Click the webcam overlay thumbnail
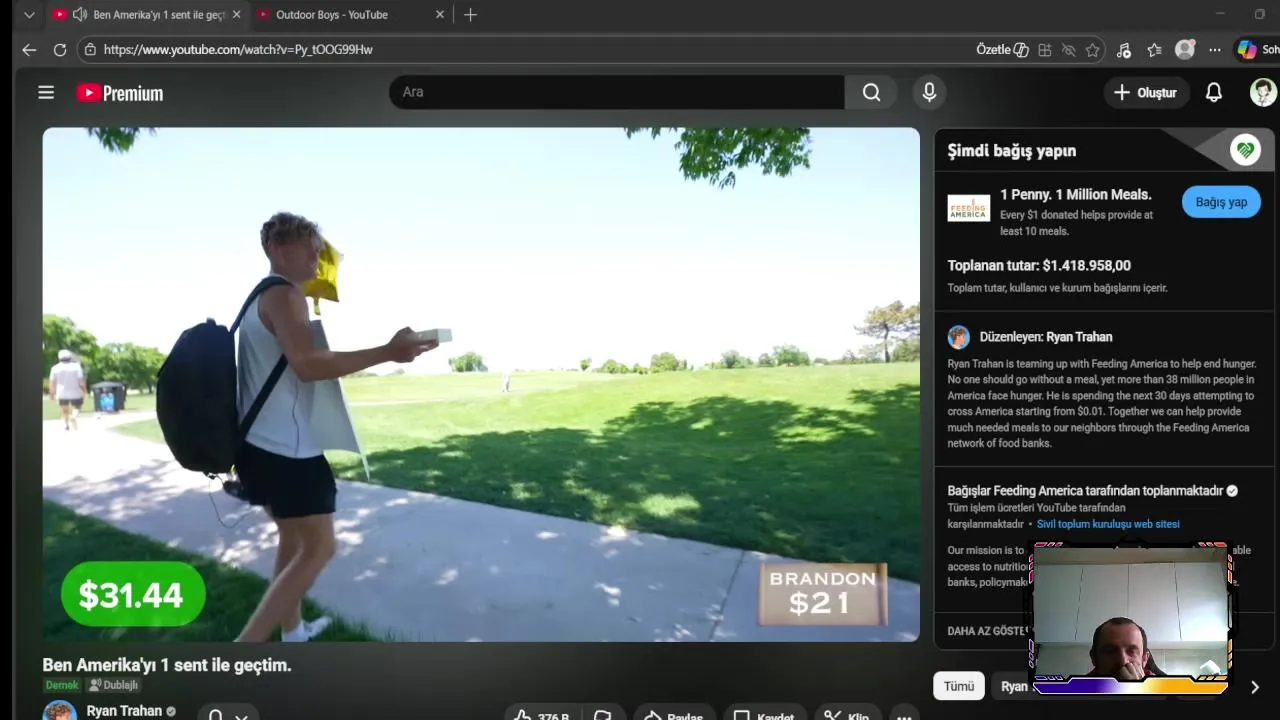 (x=1131, y=618)
